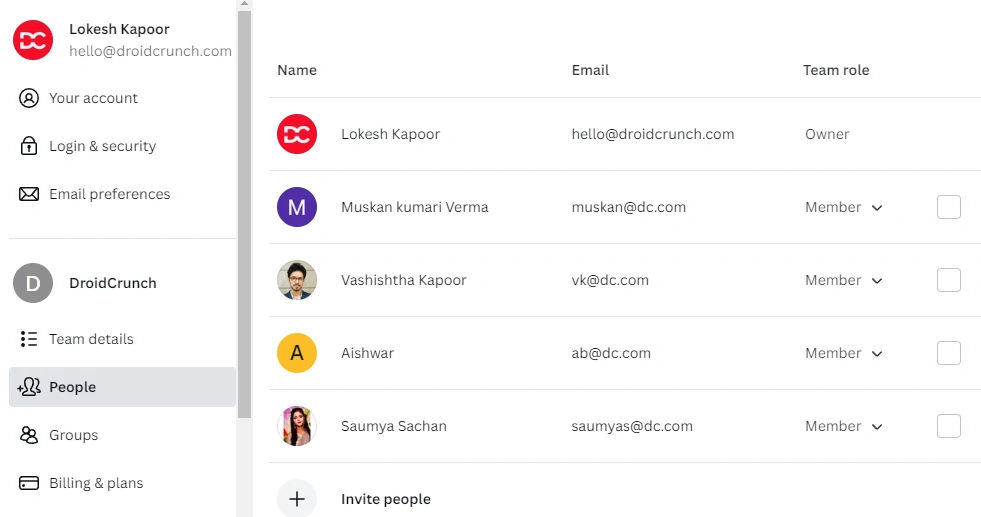Click the Login & security lock icon
981x517 pixels.
click(x=29, y=146)
